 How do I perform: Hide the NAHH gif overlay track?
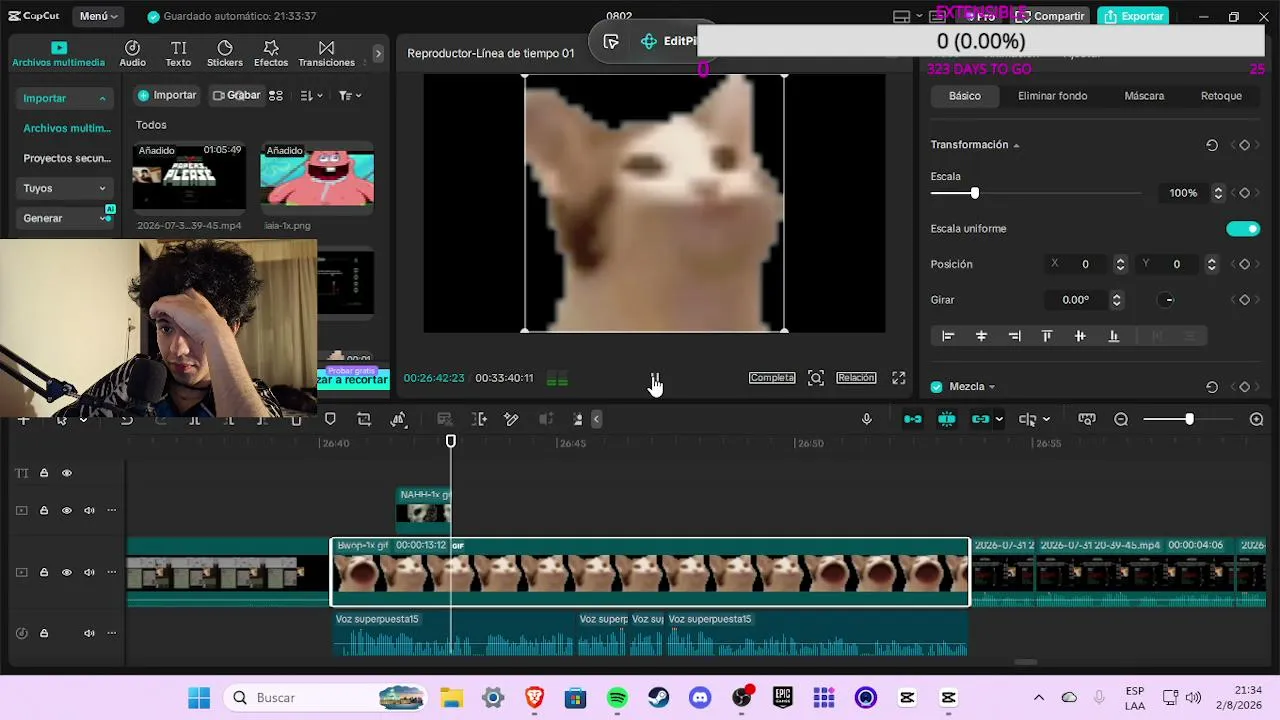pyautogui.click(x=67, y=511)
